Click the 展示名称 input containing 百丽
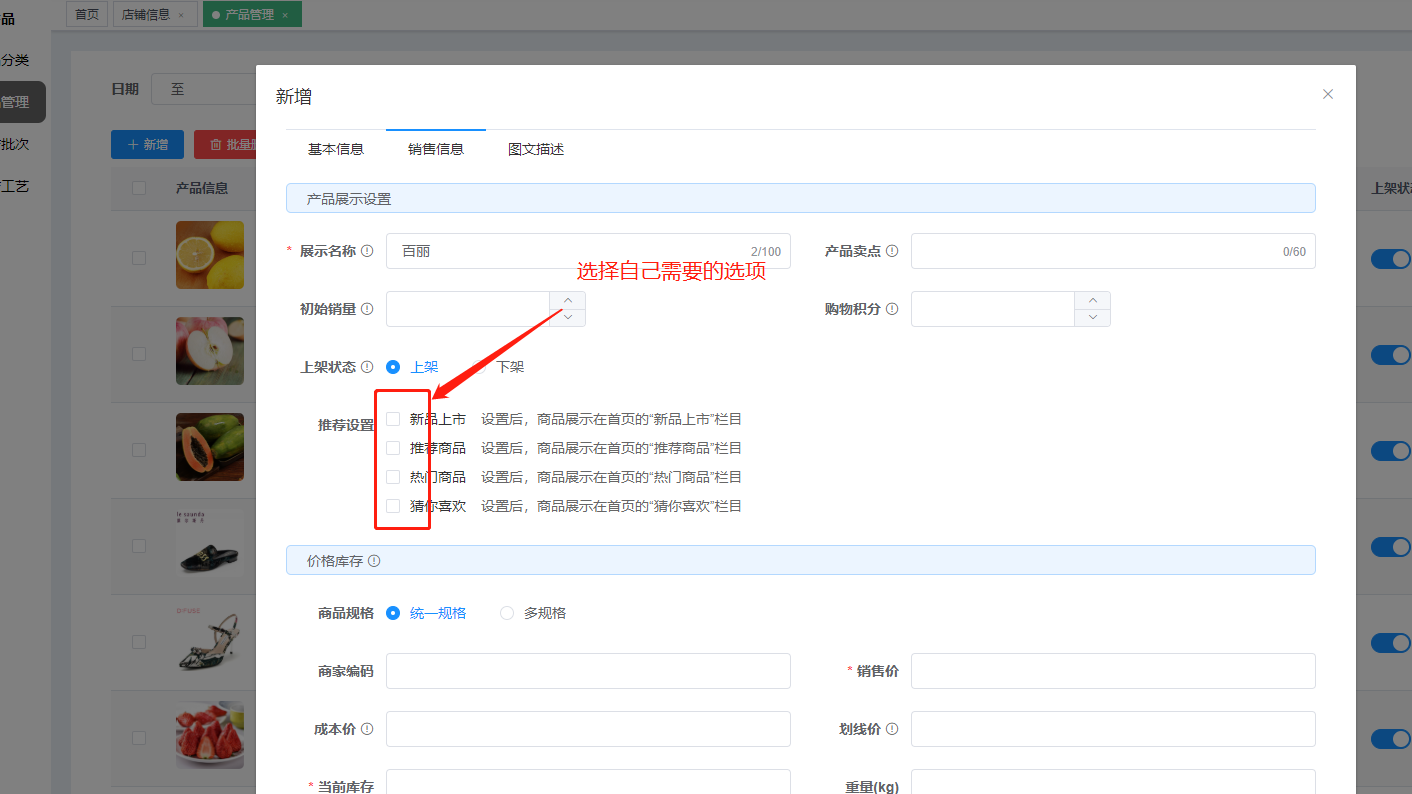Viewport: 1412px width, 794px height. [588, 252]
